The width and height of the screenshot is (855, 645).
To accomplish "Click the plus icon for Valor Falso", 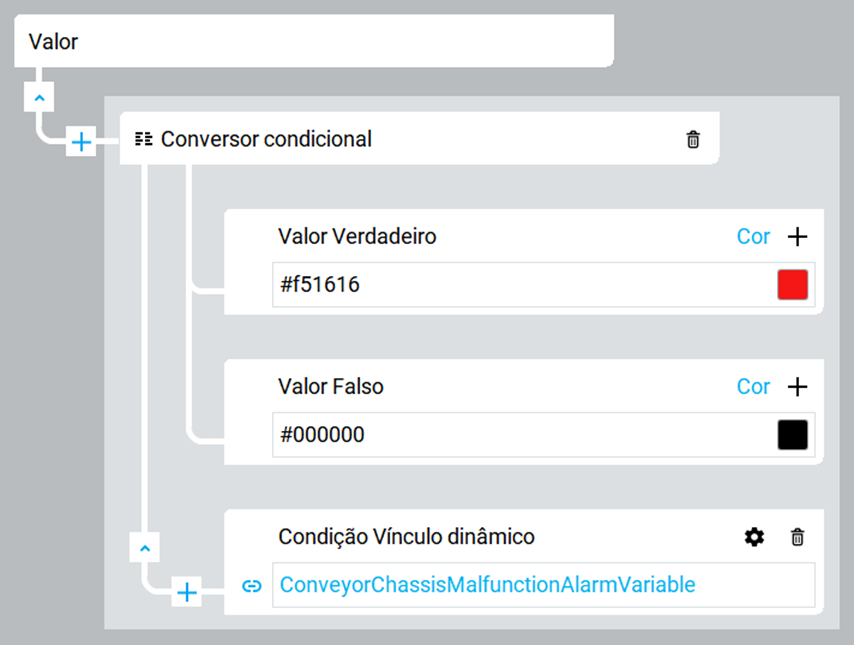I will tap(797, 387).
